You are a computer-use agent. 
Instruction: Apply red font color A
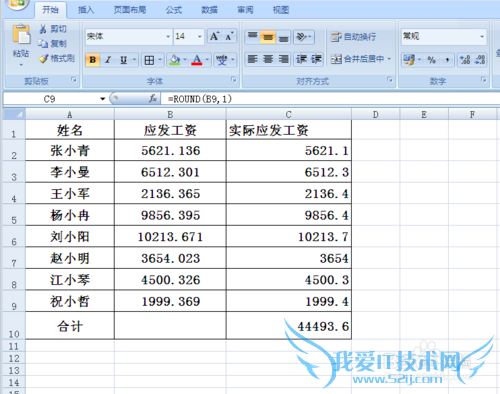pyautogui.click(x=197, y=60)
